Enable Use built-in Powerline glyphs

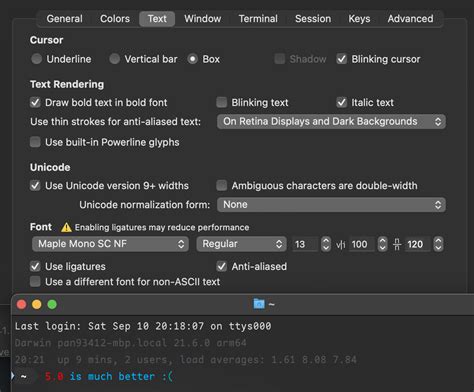[x=35, y=142]
